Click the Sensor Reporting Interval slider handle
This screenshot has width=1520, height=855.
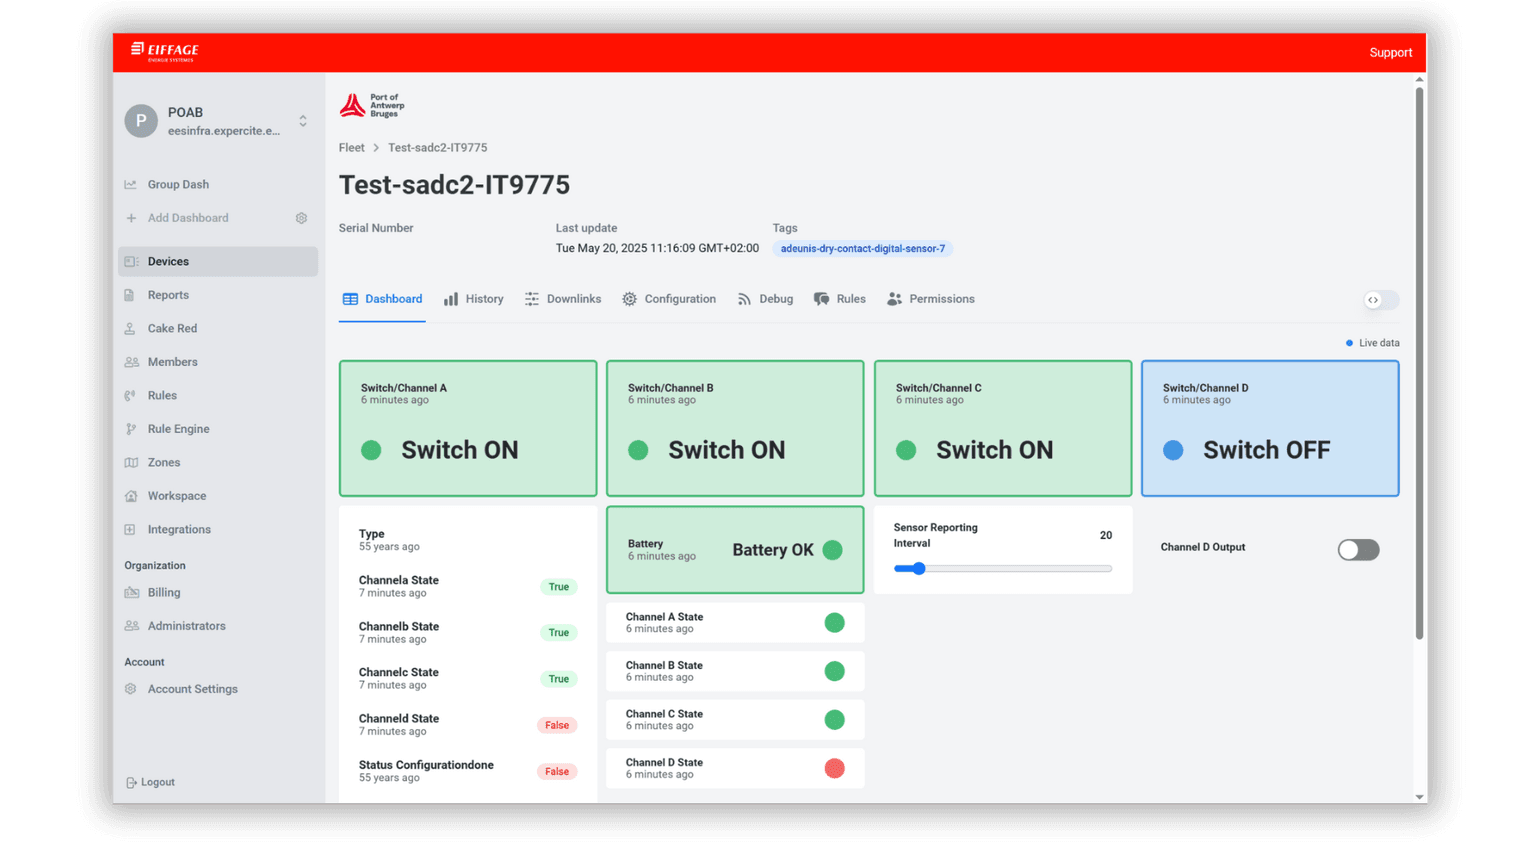(918, 568)
